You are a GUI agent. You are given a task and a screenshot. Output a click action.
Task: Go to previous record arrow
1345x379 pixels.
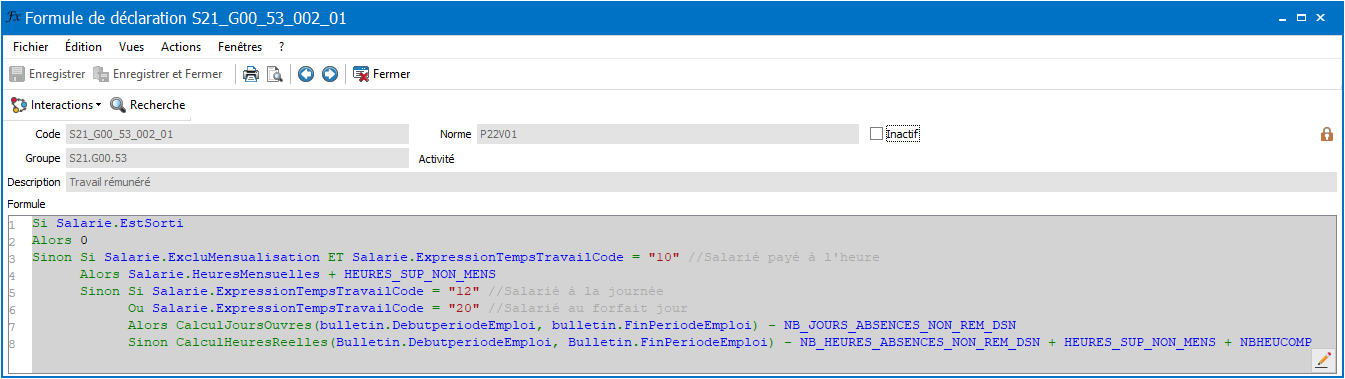point(306,74)
